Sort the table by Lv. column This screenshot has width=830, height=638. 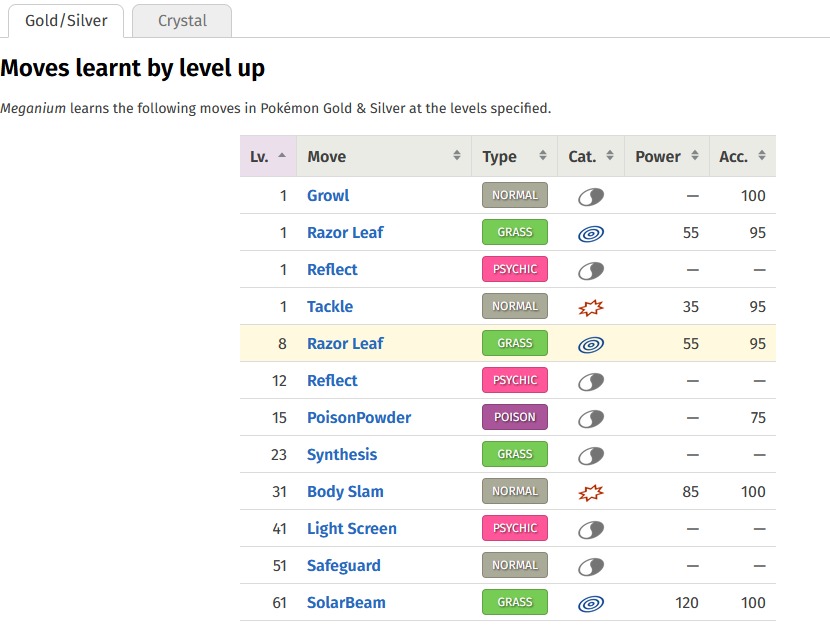pyautogui.click(x=267, y=157)
